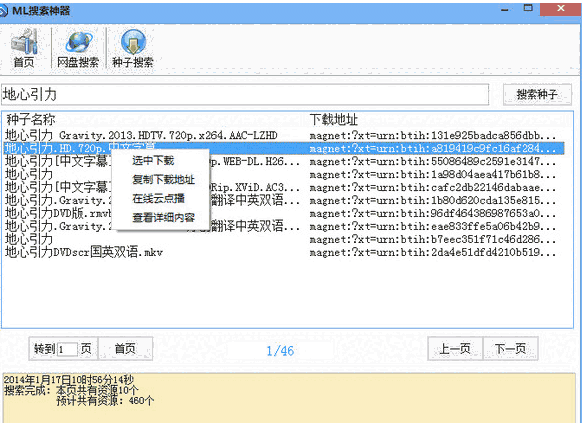The width and height of the screenshot is (582, 423).
Task: Focus the page number input box
Action: click(67, 349)
